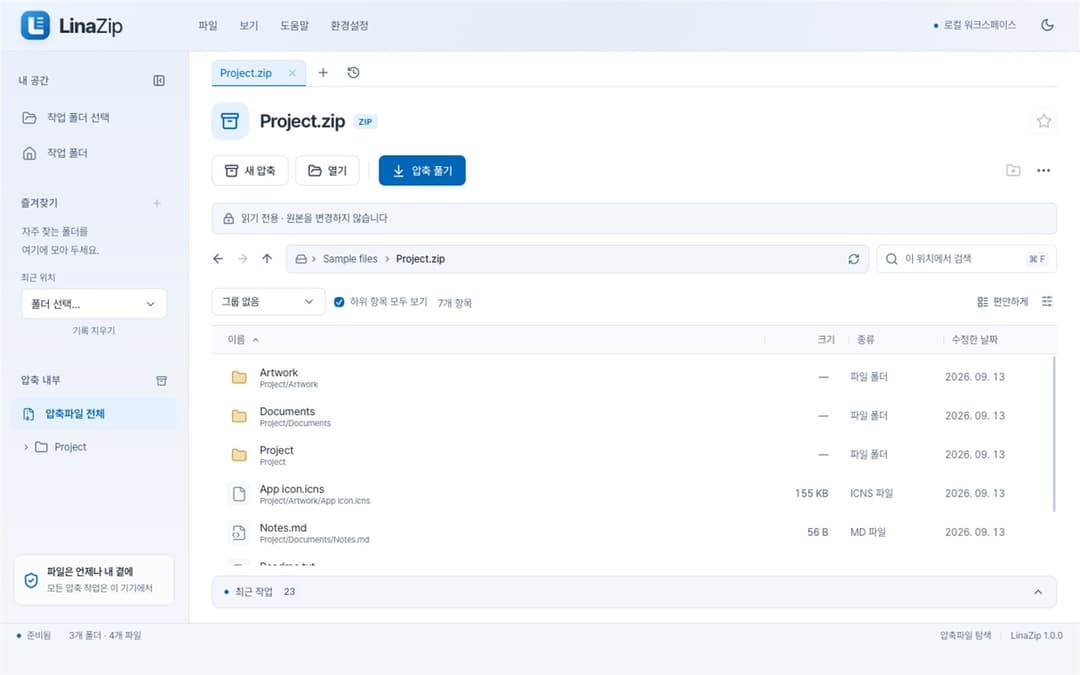This screenshot has height=675, width=1080.
Task: Click the shield privacy icon
Action: coord(31,580)
